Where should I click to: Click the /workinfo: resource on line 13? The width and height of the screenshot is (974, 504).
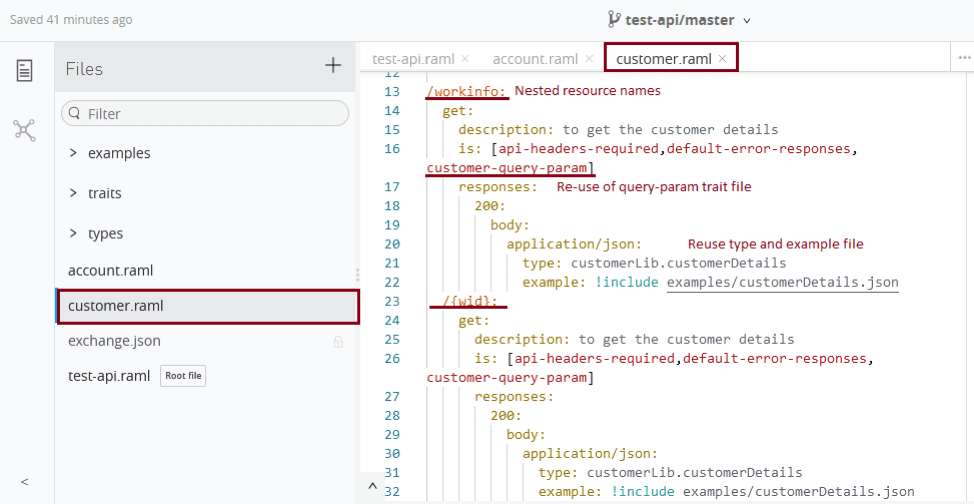tap(467, 91)
